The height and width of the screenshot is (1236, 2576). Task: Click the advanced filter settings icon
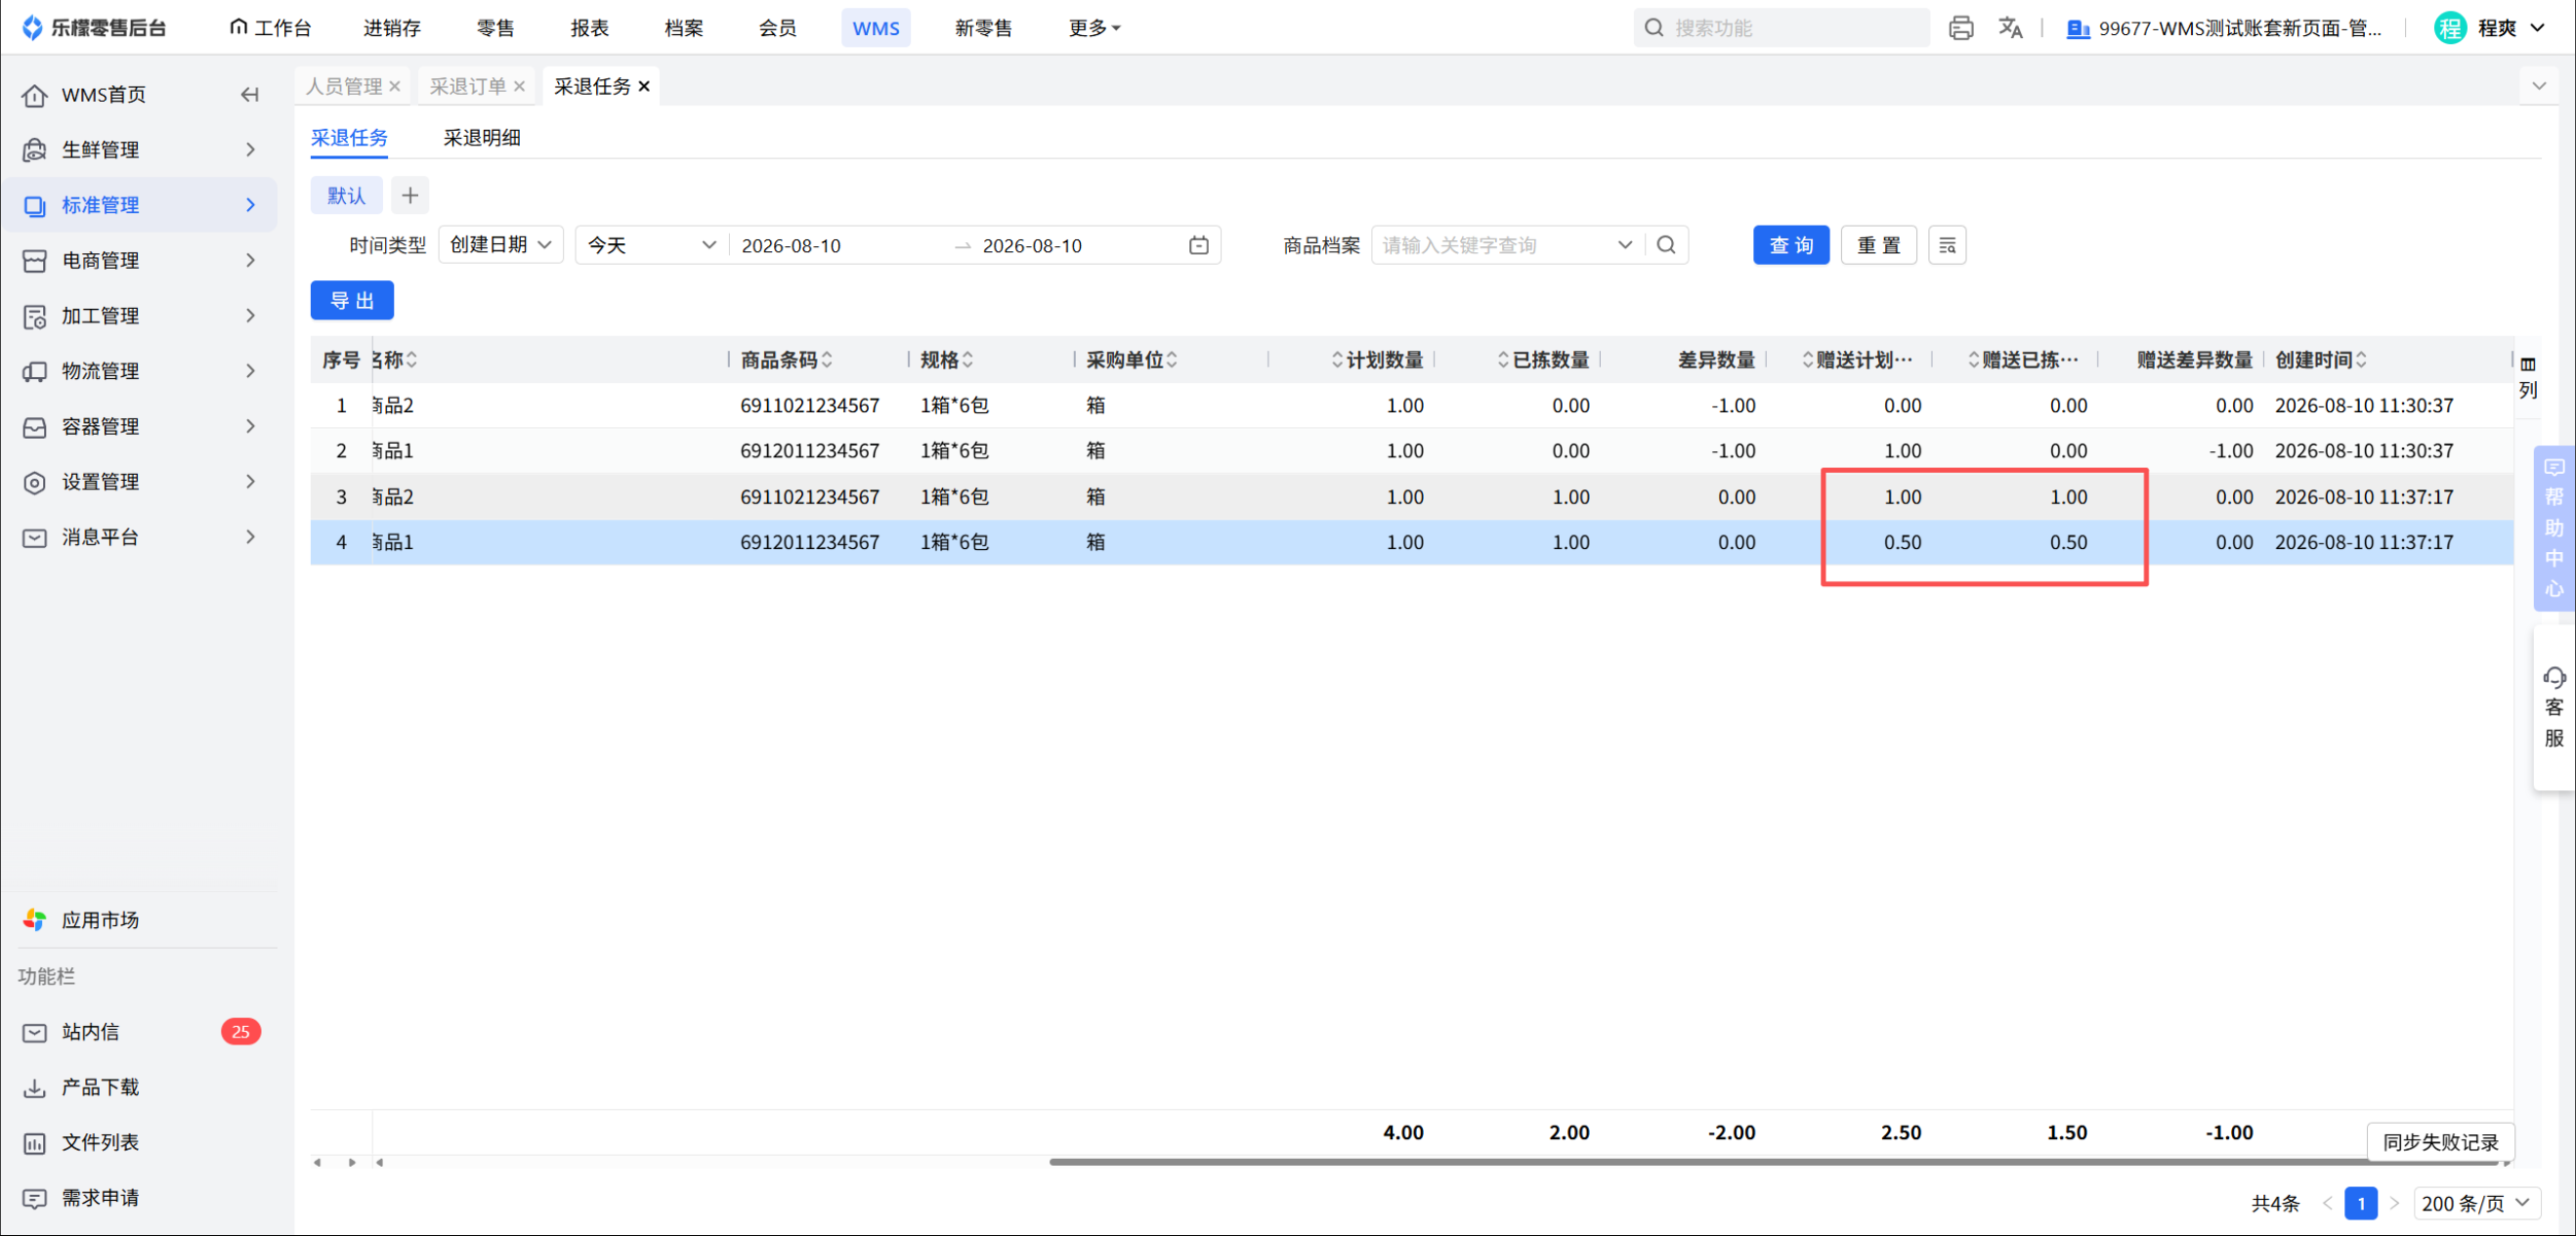tap(1947, 245)
